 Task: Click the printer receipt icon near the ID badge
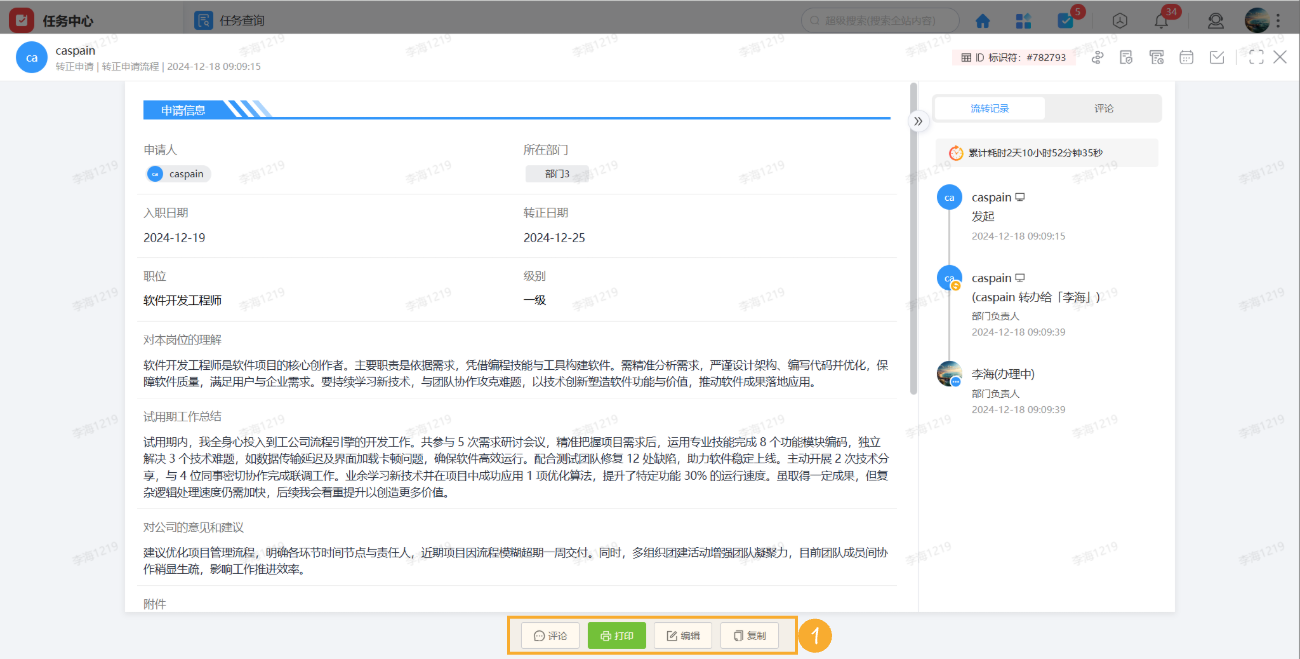pyautogui.click(x=1157, y=57)
